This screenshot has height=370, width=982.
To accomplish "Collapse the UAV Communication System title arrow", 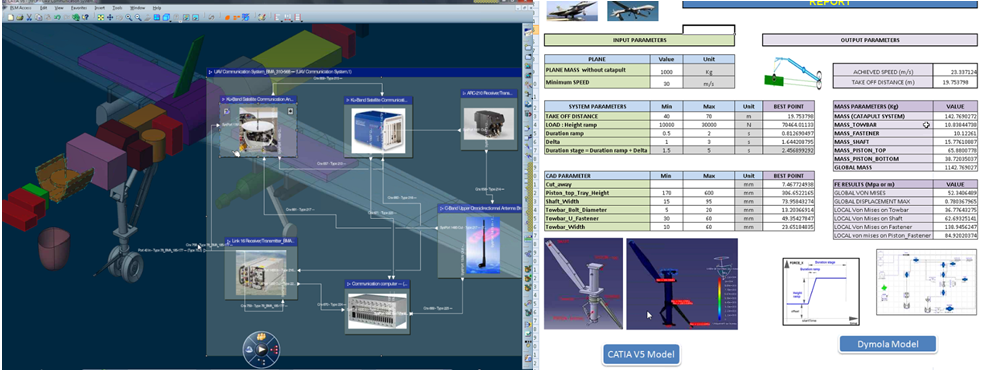I will [x=210, y=72].
